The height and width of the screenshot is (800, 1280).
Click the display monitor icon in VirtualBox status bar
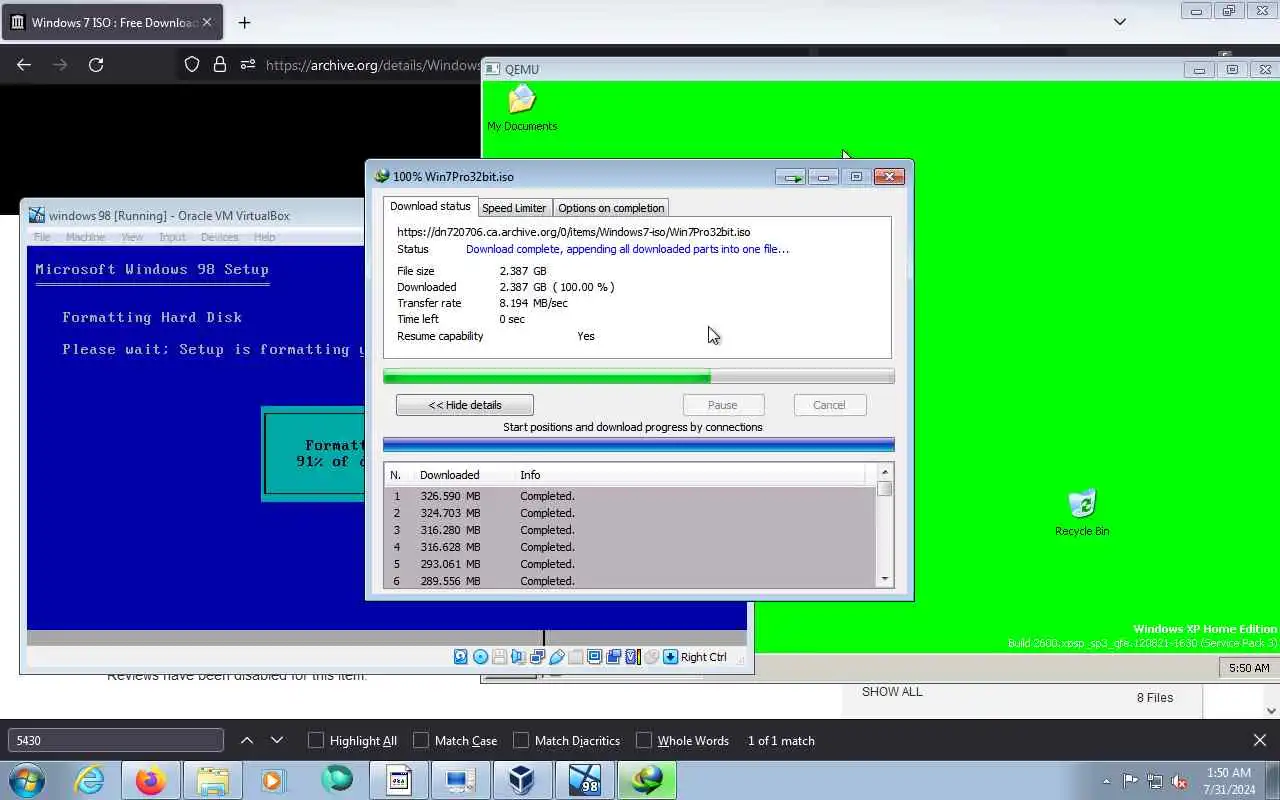click(595, 657)
